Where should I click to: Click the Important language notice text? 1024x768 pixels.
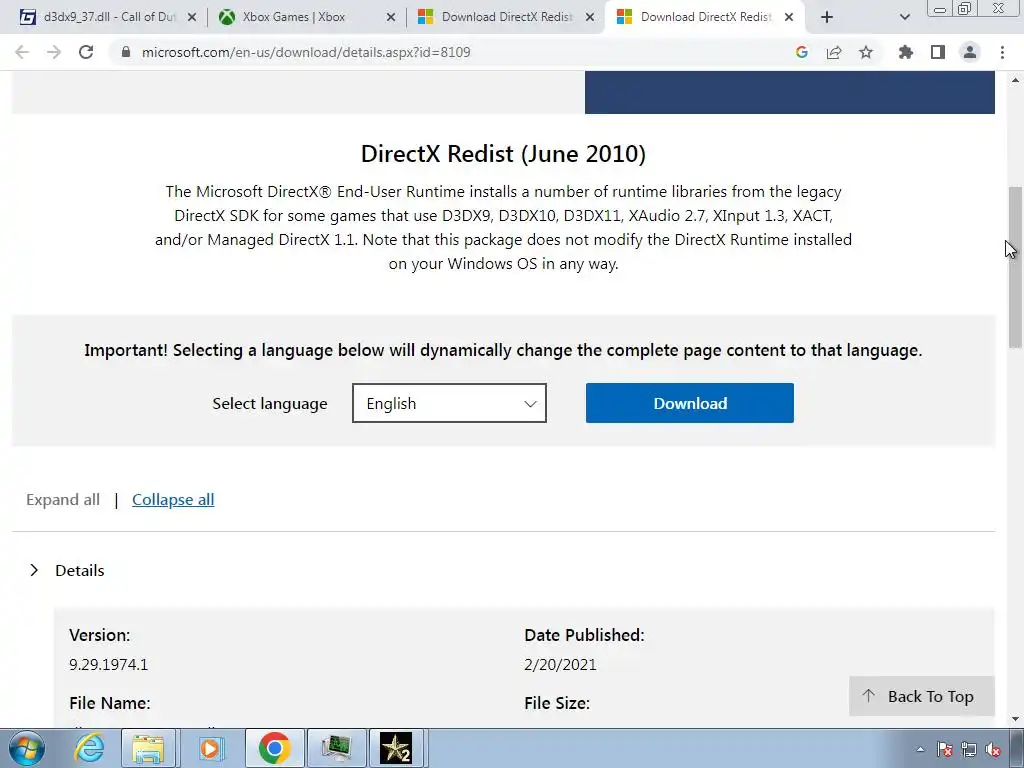[x=504, y=350]
